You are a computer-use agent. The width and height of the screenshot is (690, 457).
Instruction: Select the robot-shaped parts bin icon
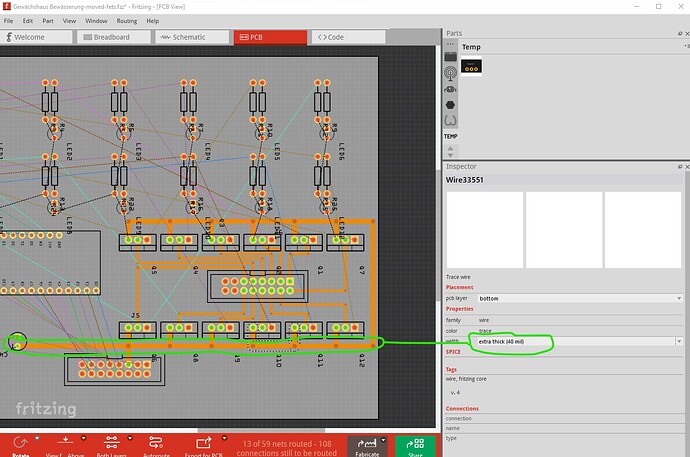pos(450,89)
